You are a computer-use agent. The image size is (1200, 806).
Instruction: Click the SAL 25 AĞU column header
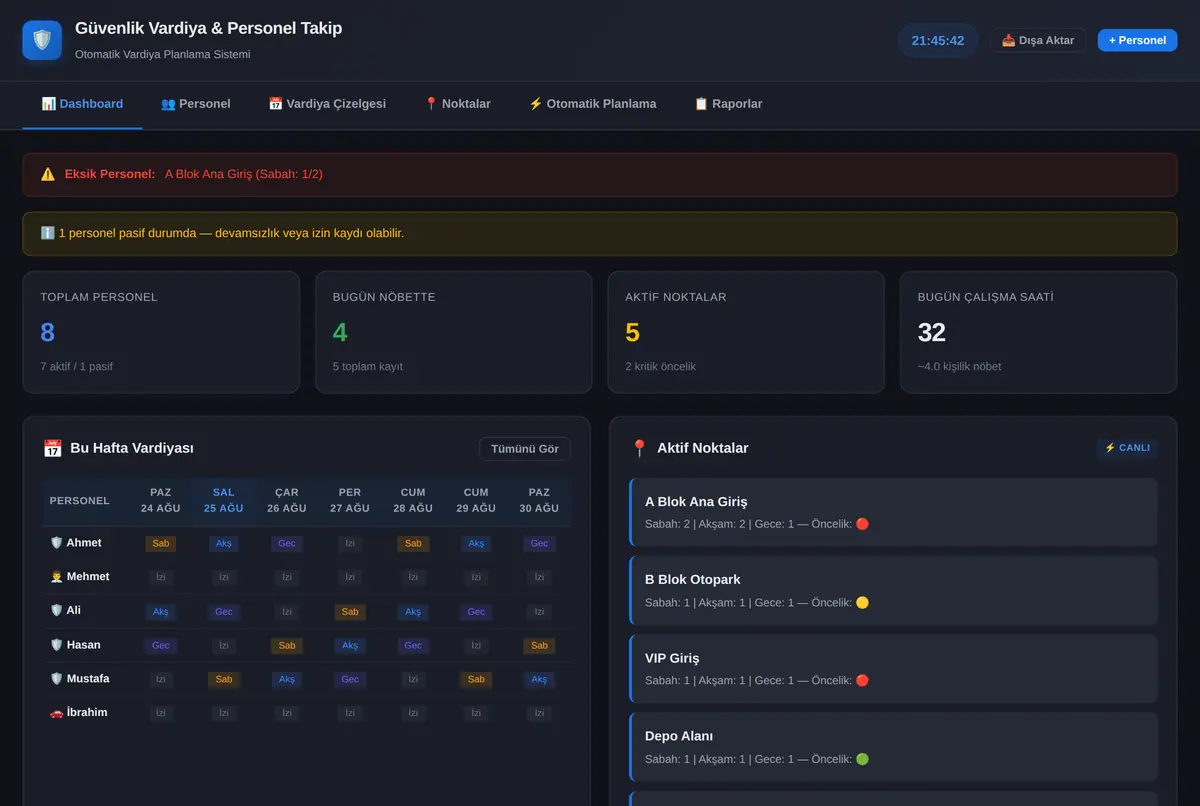[224, 500]
